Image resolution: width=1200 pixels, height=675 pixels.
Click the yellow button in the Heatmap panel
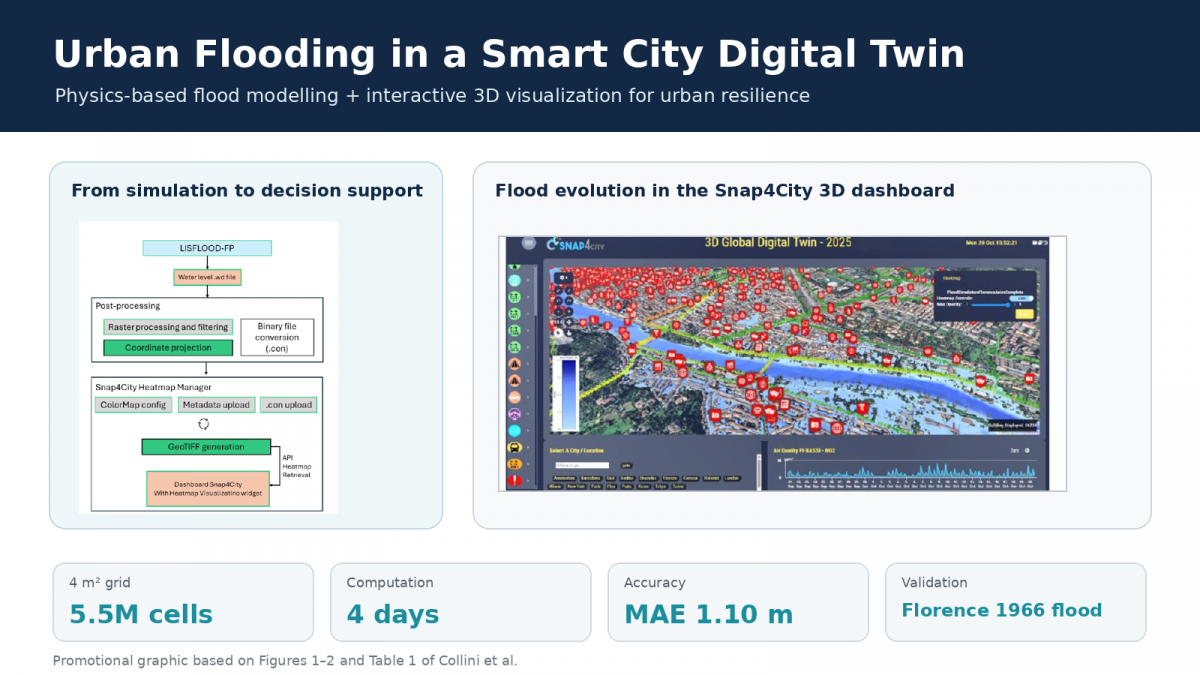1024,314
